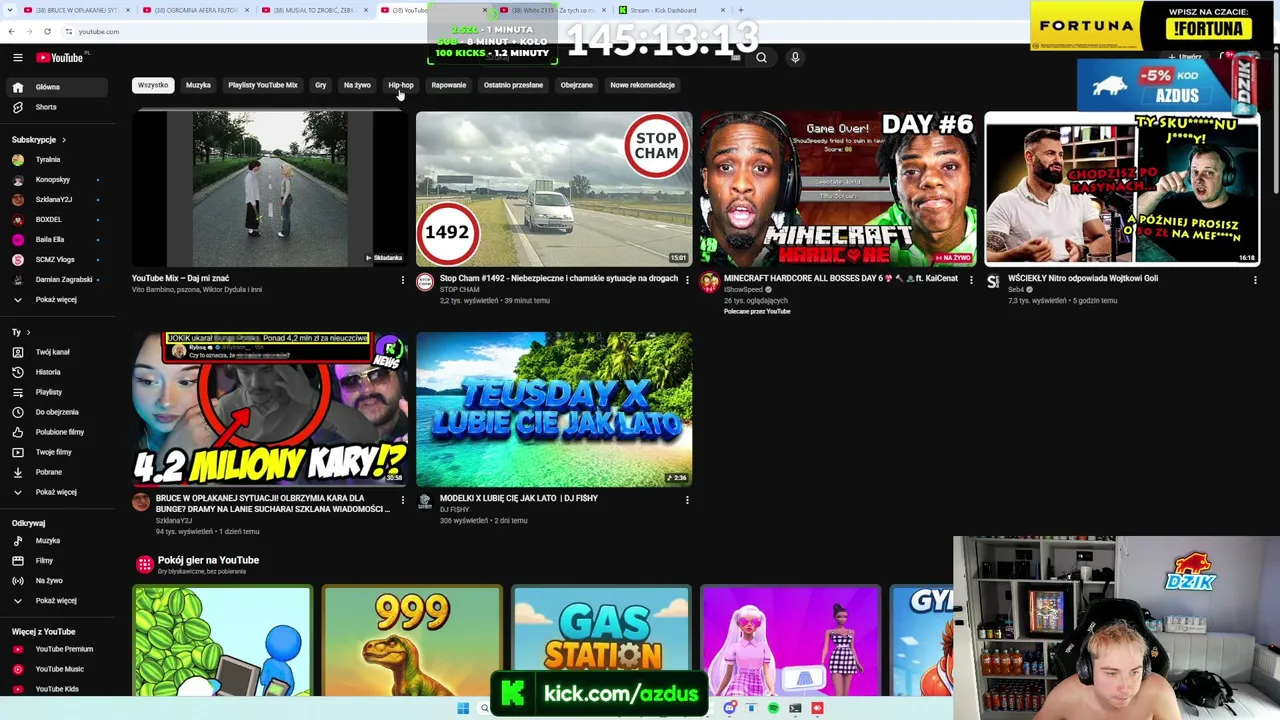Open more options for MODELKI X LUBIĘ CIĘ video

click(x=687, y=500)
